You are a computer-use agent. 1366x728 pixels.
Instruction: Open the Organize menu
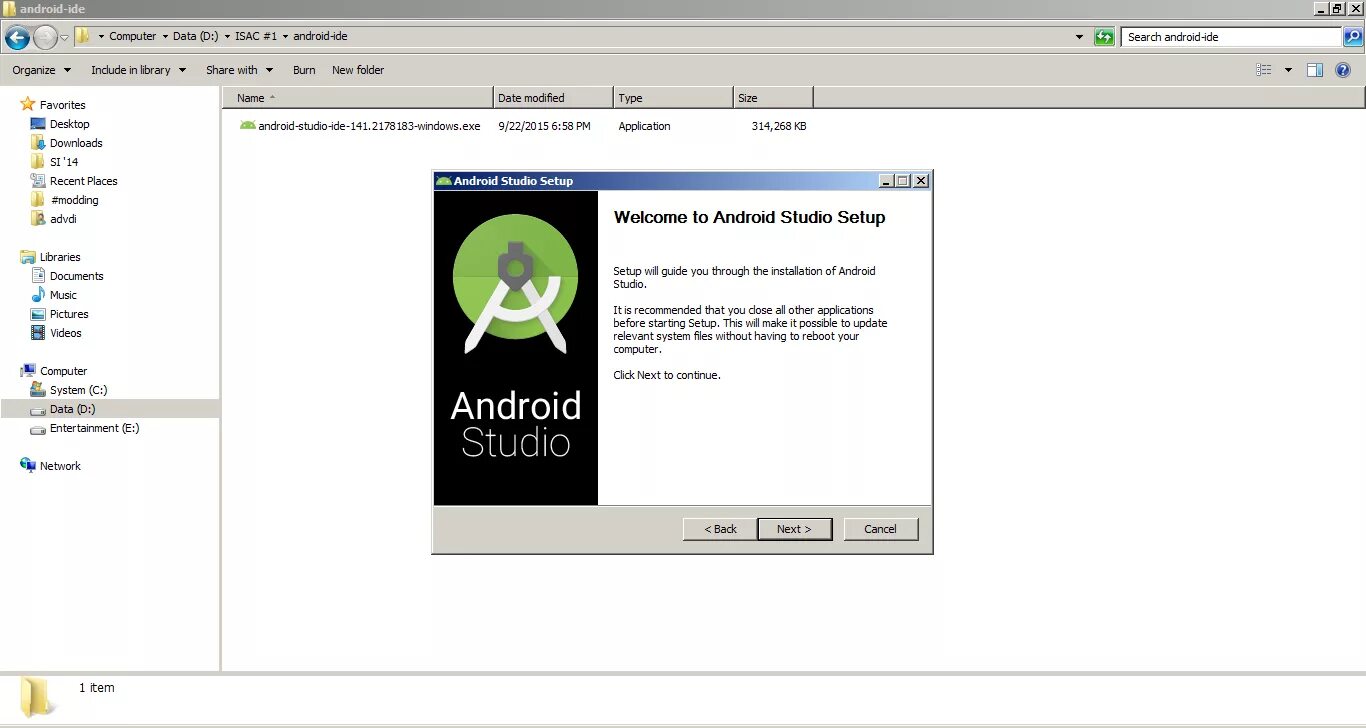(42, 70)
